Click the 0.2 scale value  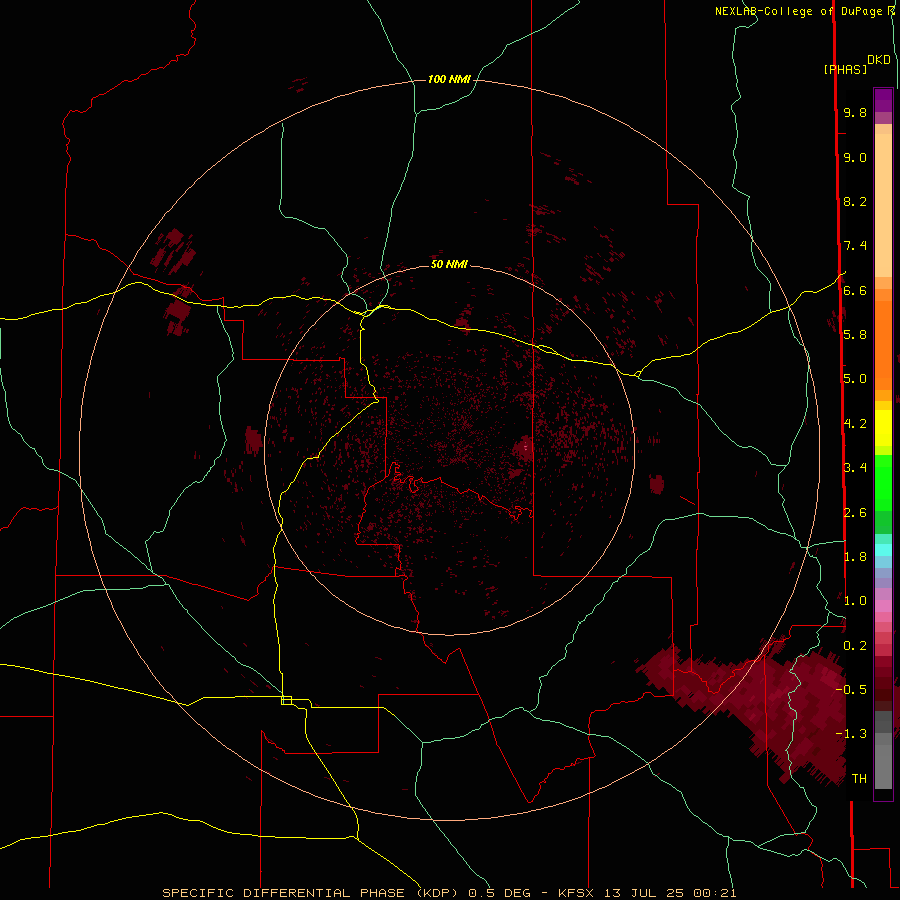point(855,645)
